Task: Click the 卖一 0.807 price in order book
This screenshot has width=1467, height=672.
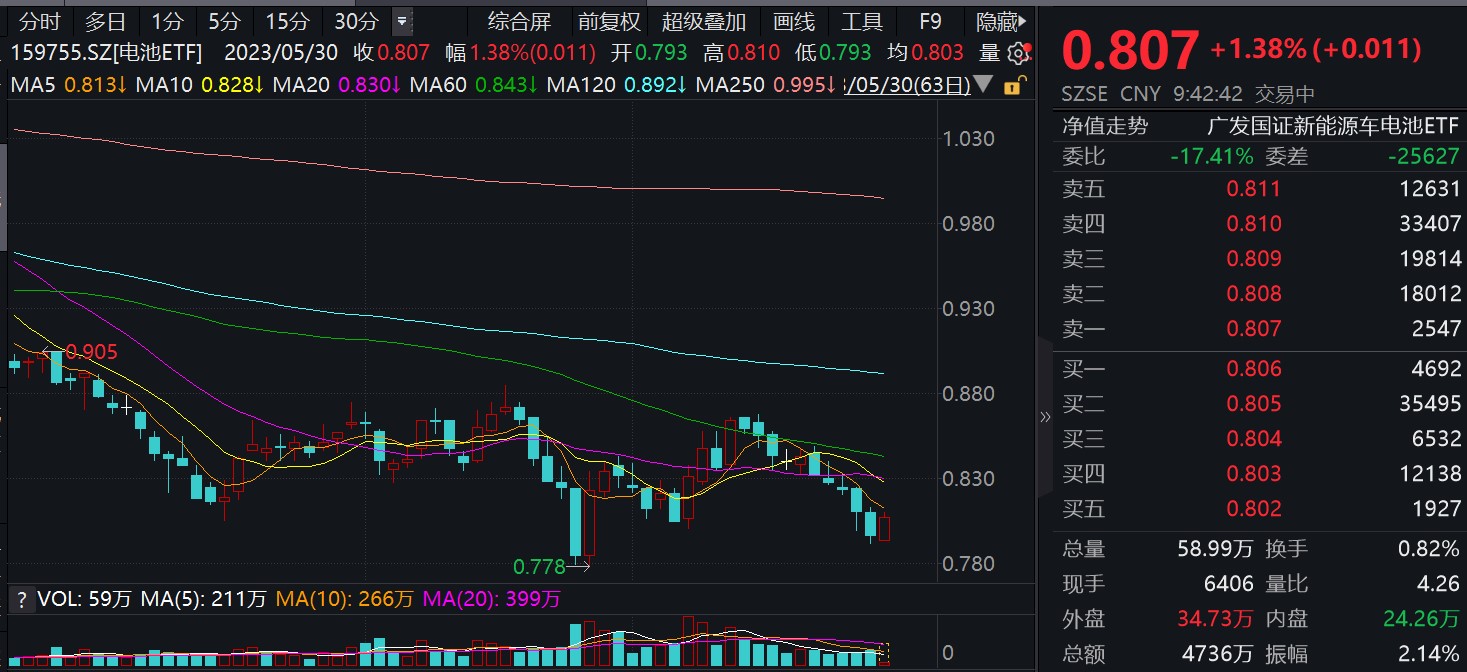Action: click(x=1253, y=328)
